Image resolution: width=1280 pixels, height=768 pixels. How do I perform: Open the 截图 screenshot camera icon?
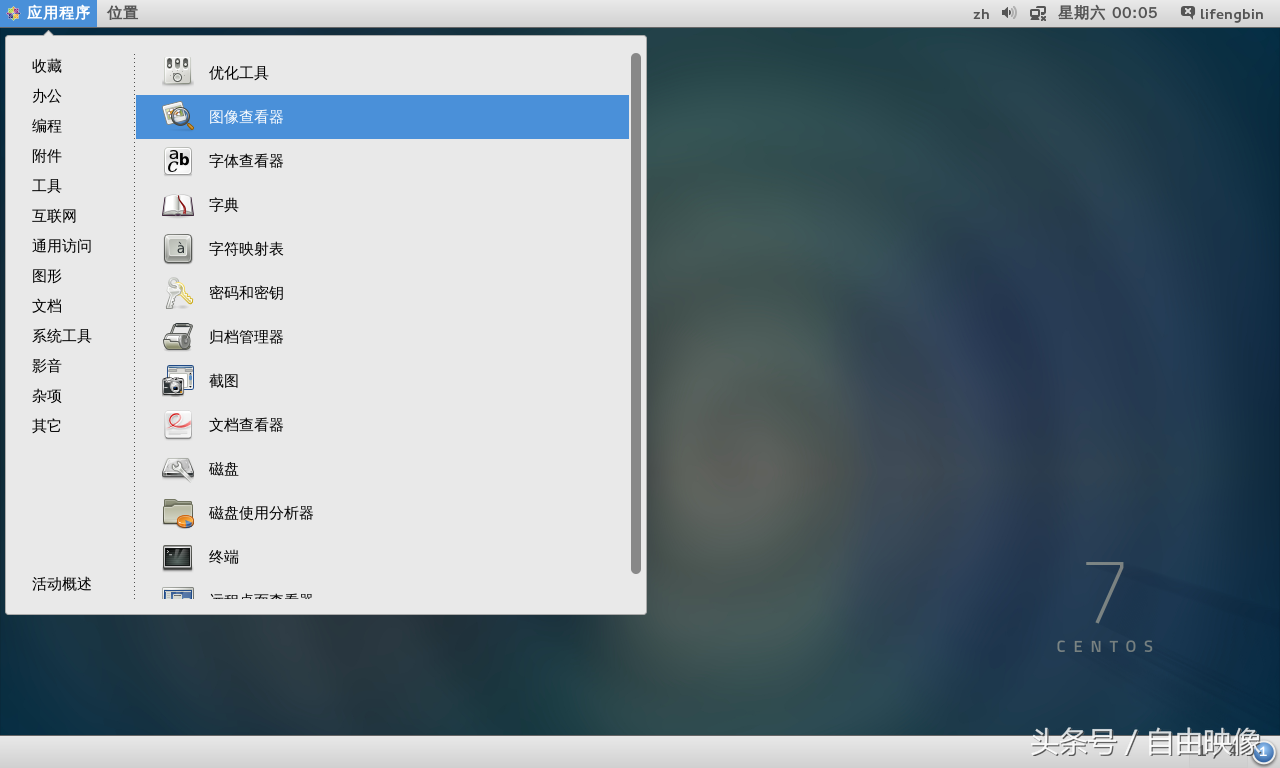(178, 381)
